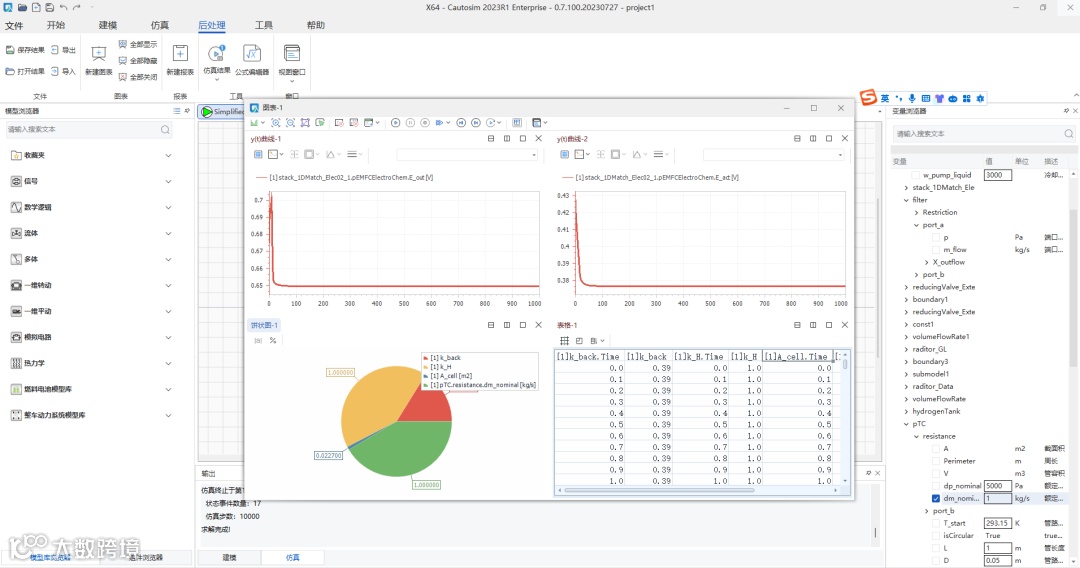Switch to the 工具 ribbon tab
This screenshot has height=568, width=1080.
pos(264,25)
